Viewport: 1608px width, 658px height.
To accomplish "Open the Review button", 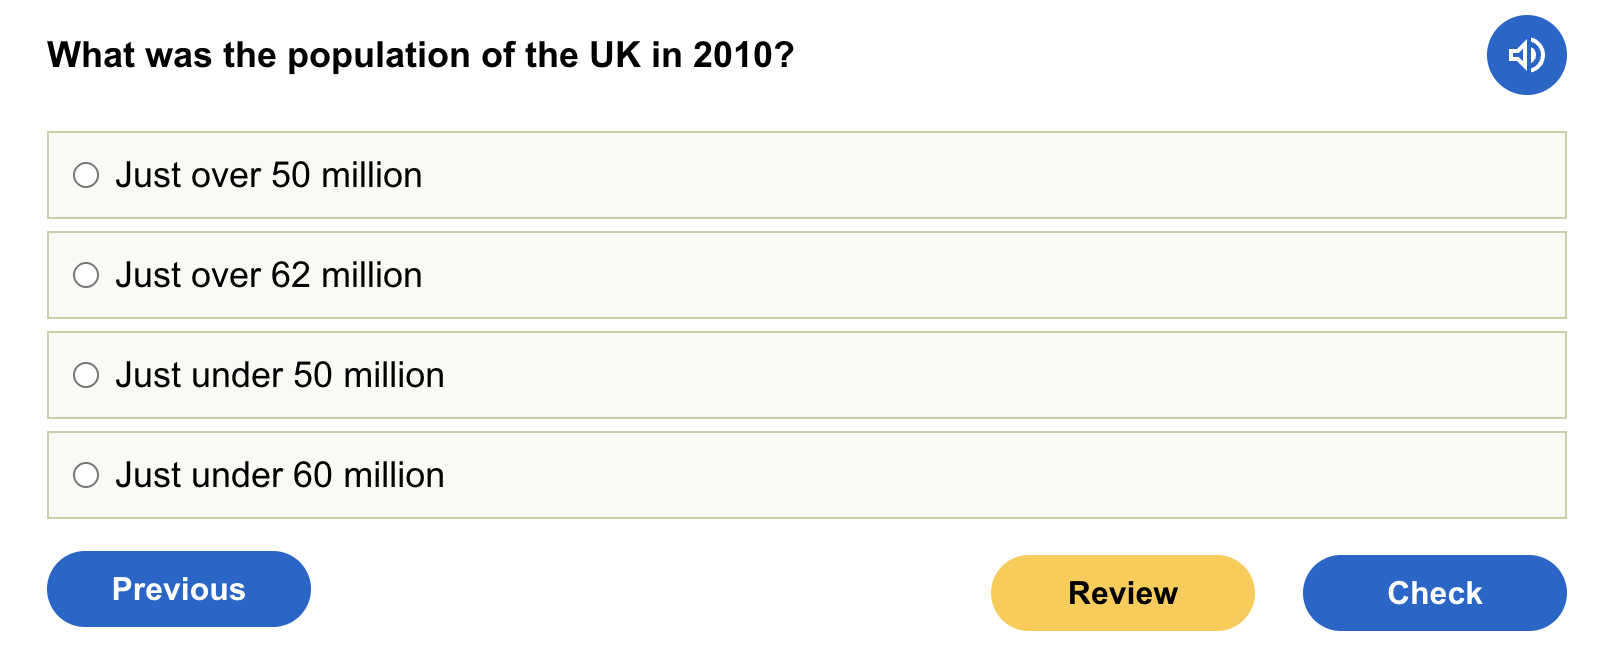I will 1122,593.
